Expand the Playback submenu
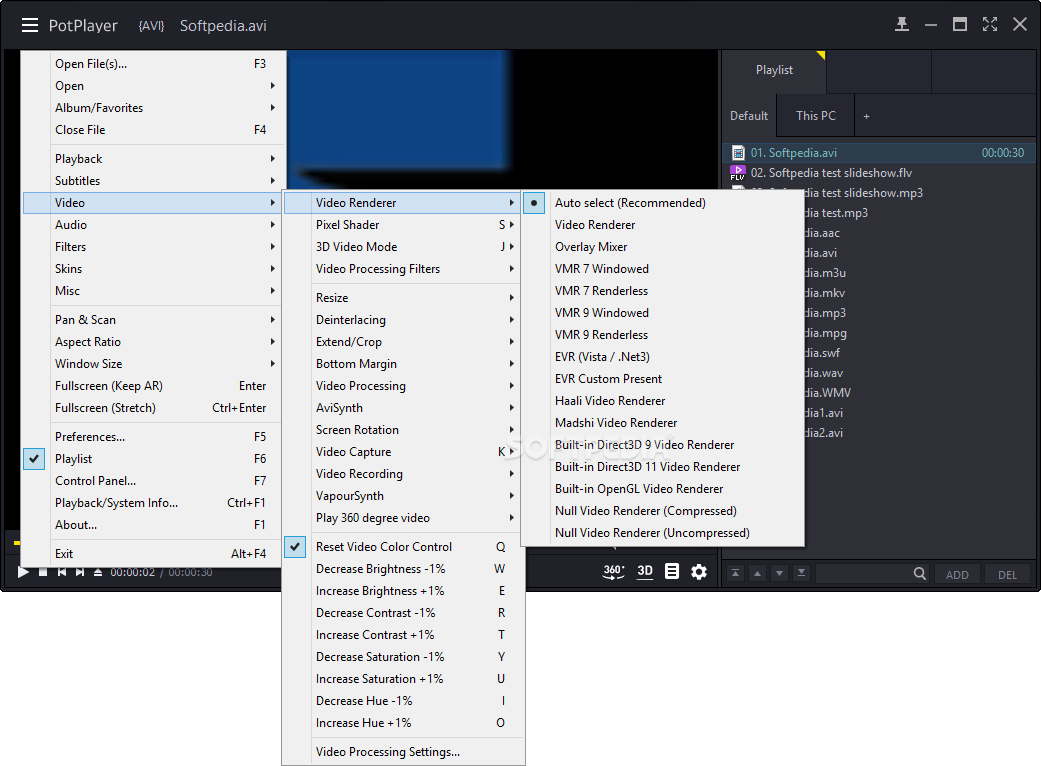 click(153, 159)
